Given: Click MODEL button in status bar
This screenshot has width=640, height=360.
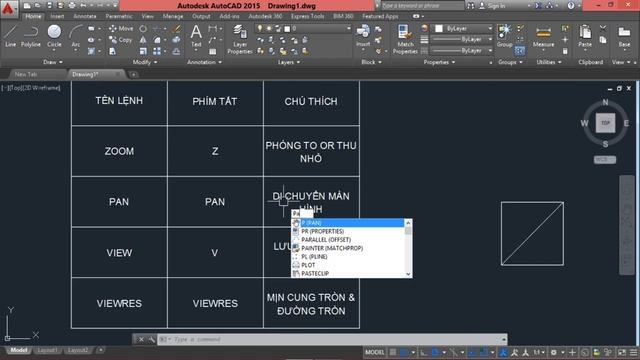Looking at the screenshot, I should [374, 352].
